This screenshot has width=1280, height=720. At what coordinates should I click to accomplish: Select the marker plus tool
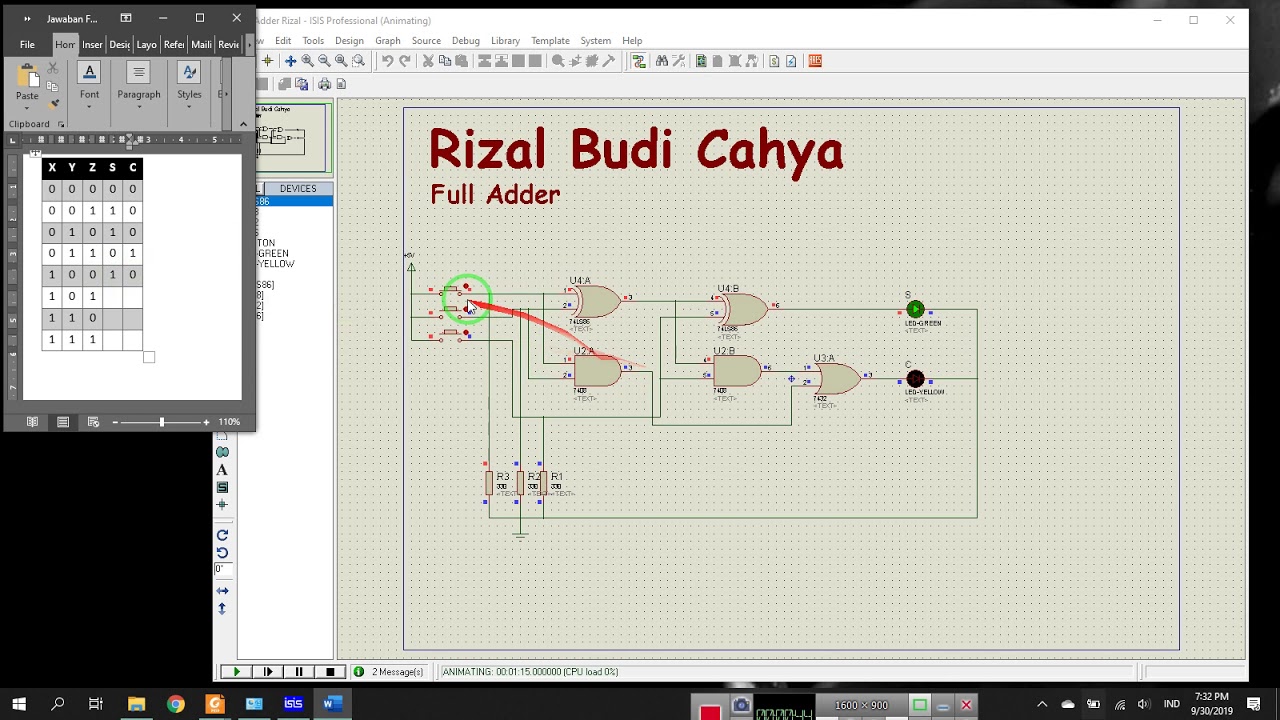tap(222, 505)
